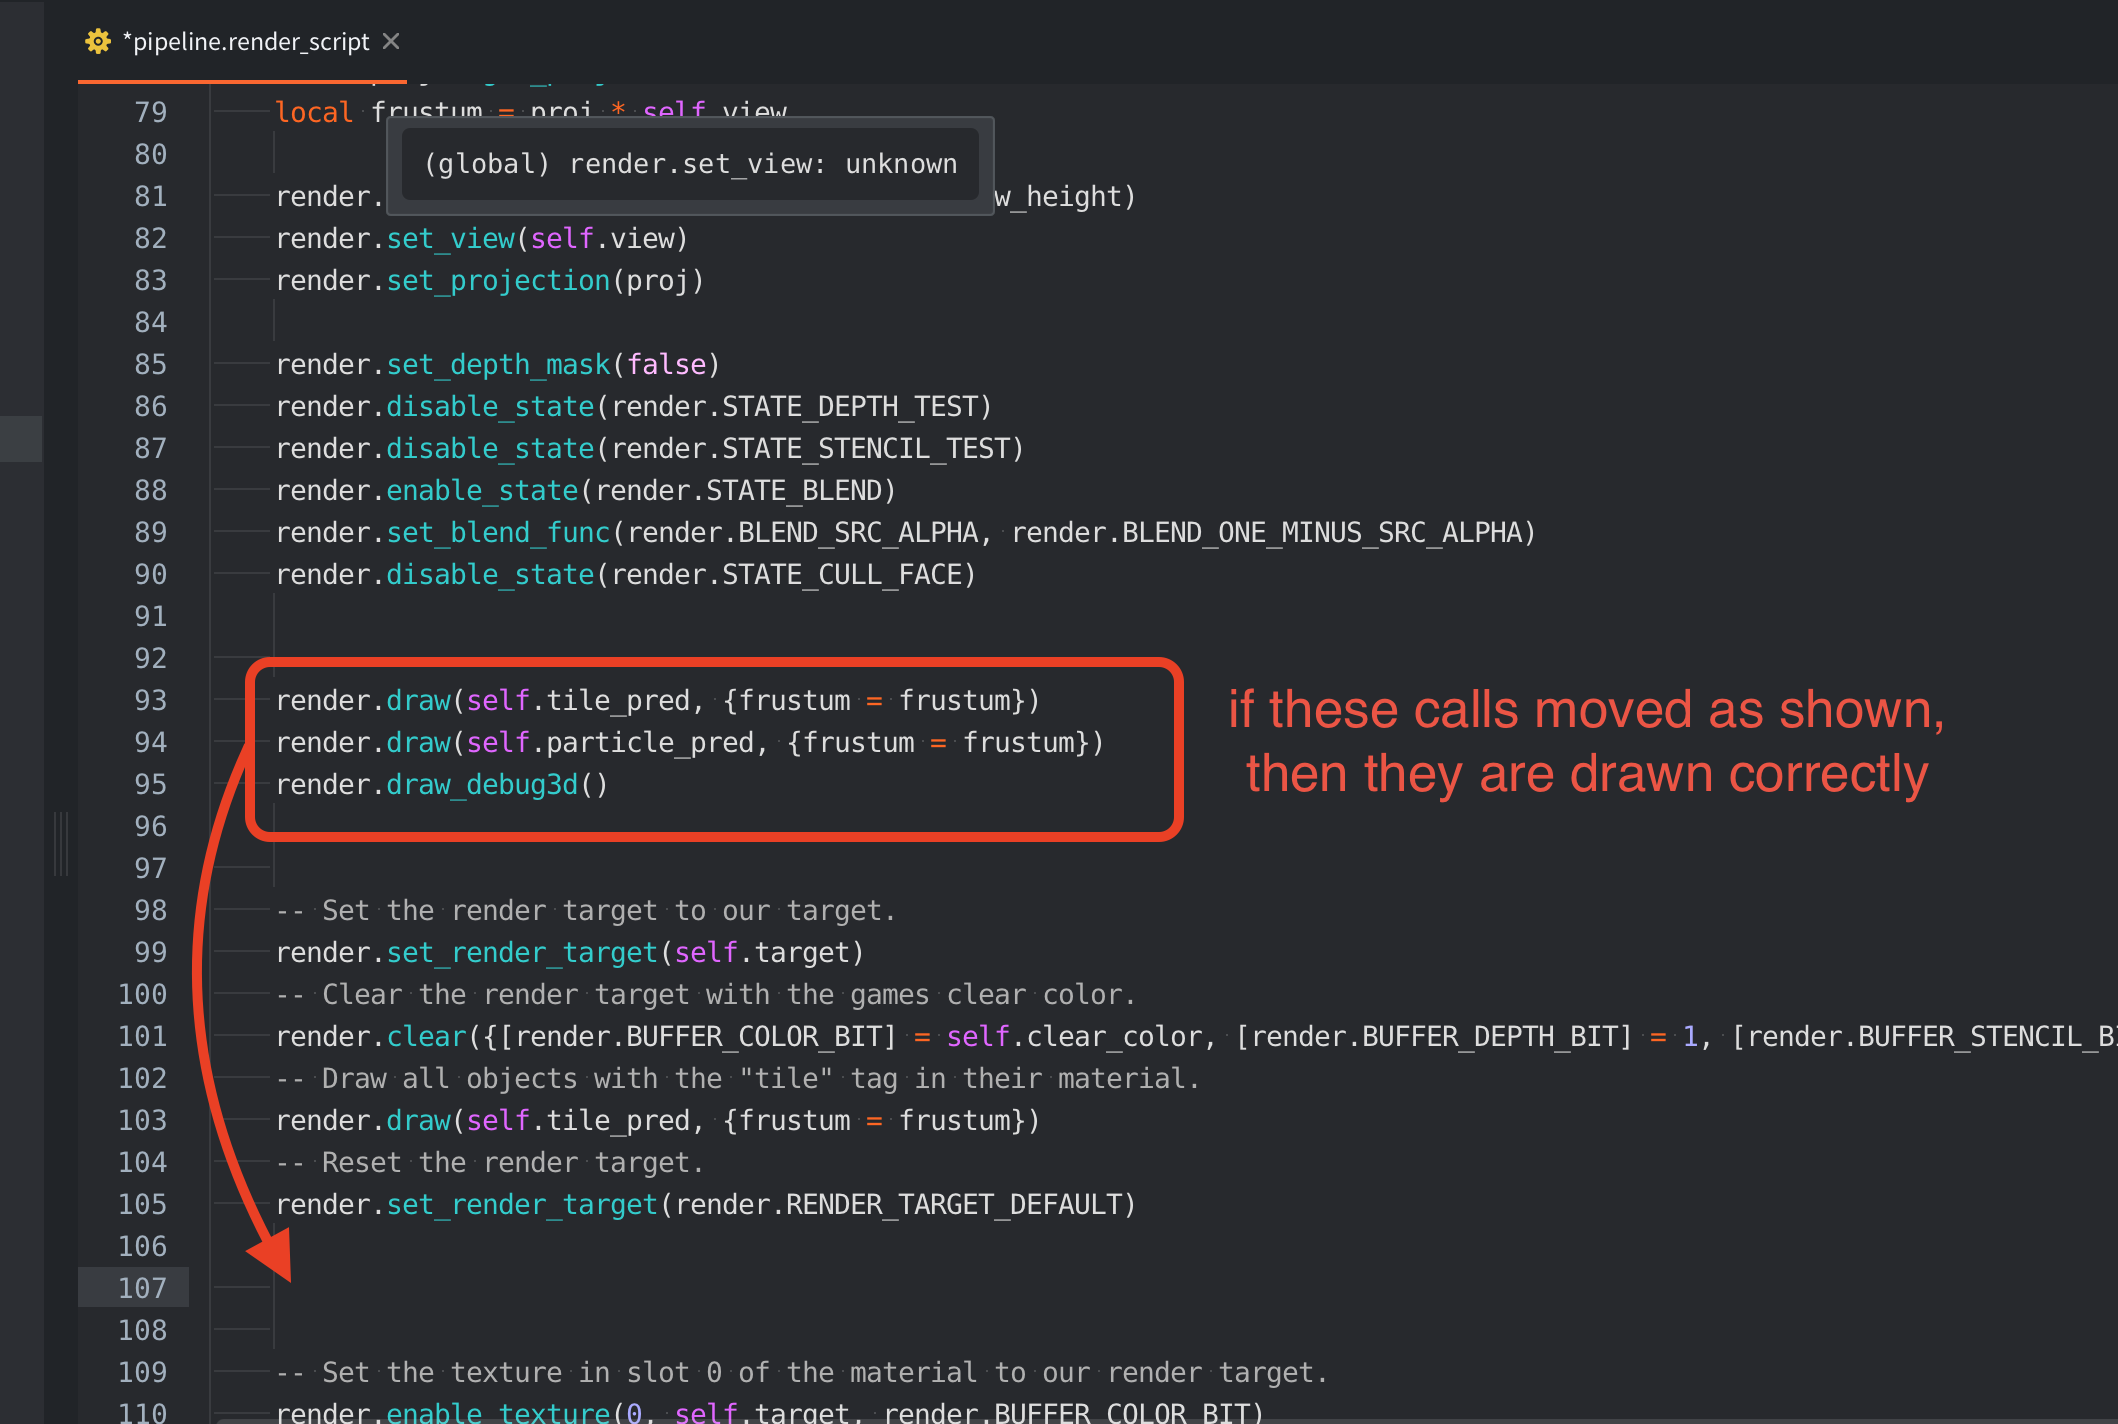Click the gear icon on pipeline.render_script tab

pos(98,41)
